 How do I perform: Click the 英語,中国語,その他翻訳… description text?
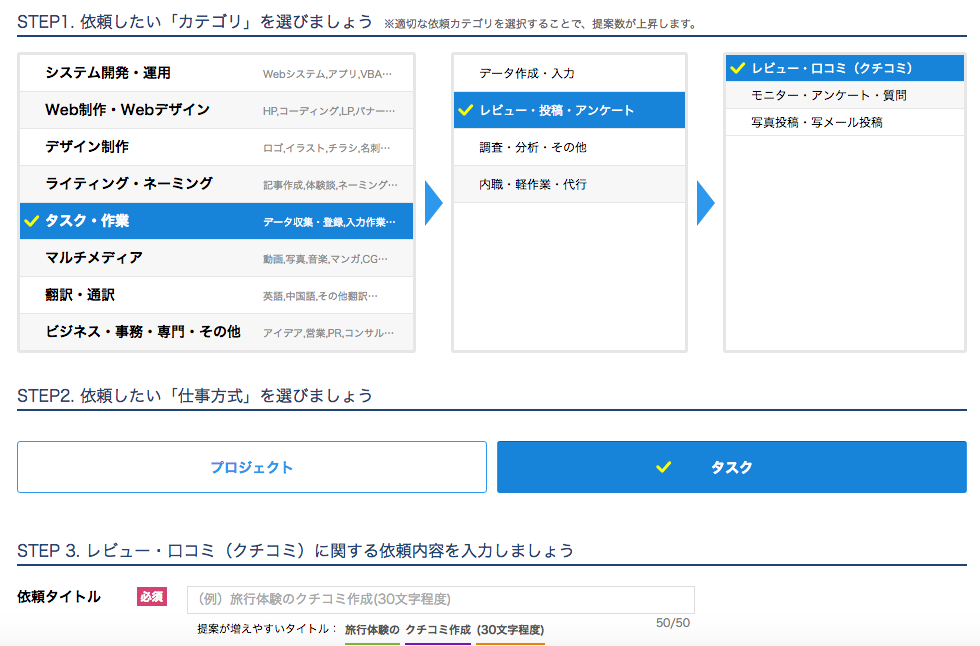[320, 296]
